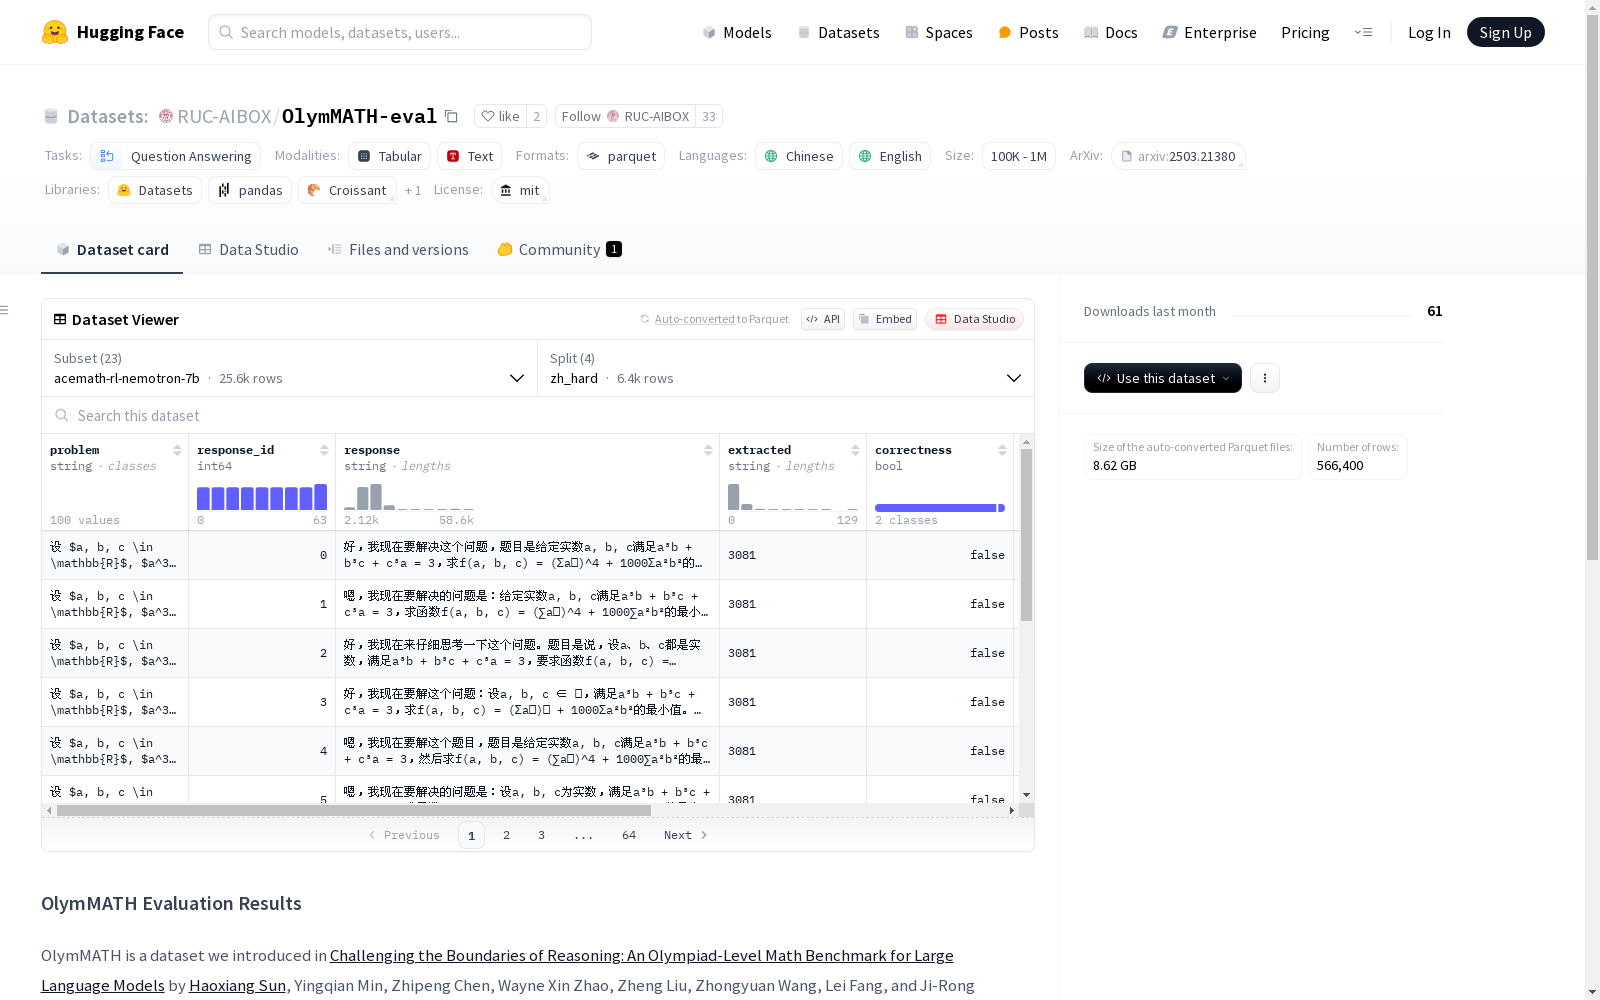Go to viewer page 3

[x=541, y=835]
